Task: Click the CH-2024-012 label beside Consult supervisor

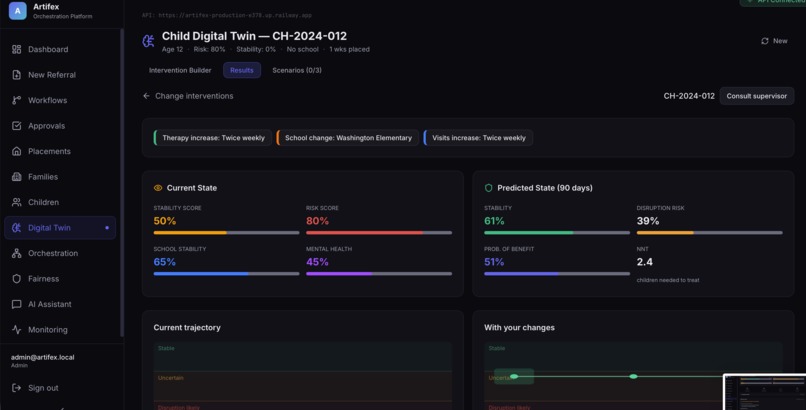Action: click(689, 96)
